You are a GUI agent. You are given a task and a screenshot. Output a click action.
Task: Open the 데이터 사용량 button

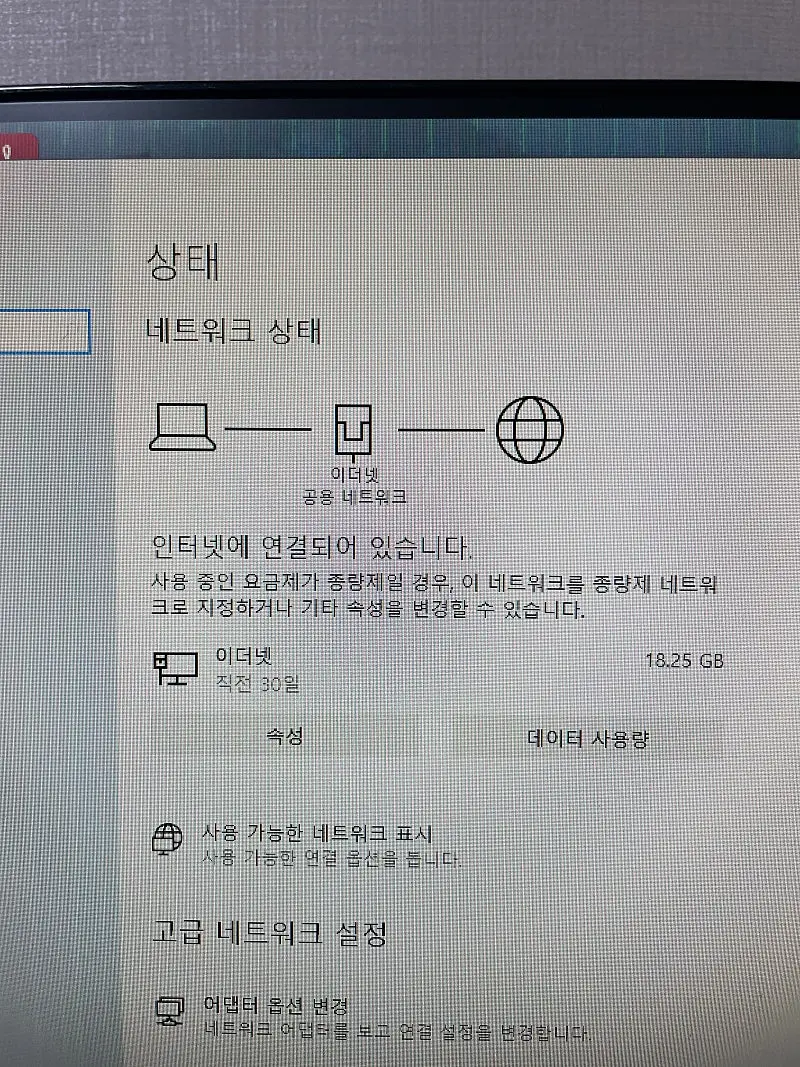coord(588,739)
